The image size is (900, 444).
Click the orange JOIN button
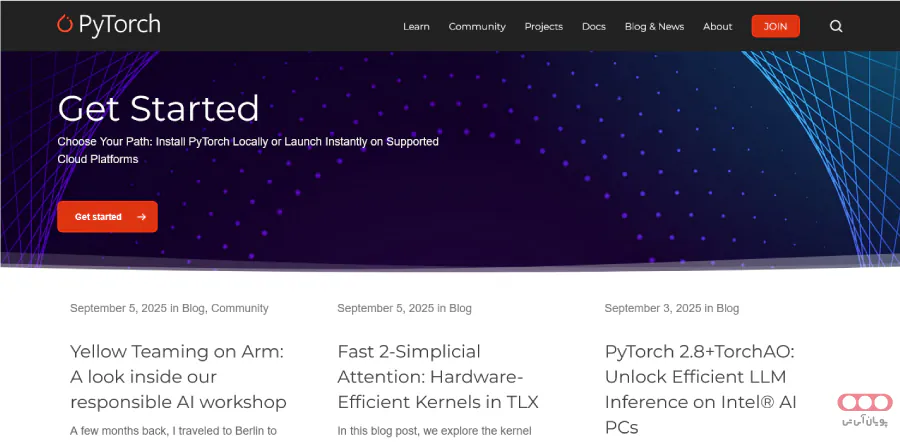coord(775,26)
